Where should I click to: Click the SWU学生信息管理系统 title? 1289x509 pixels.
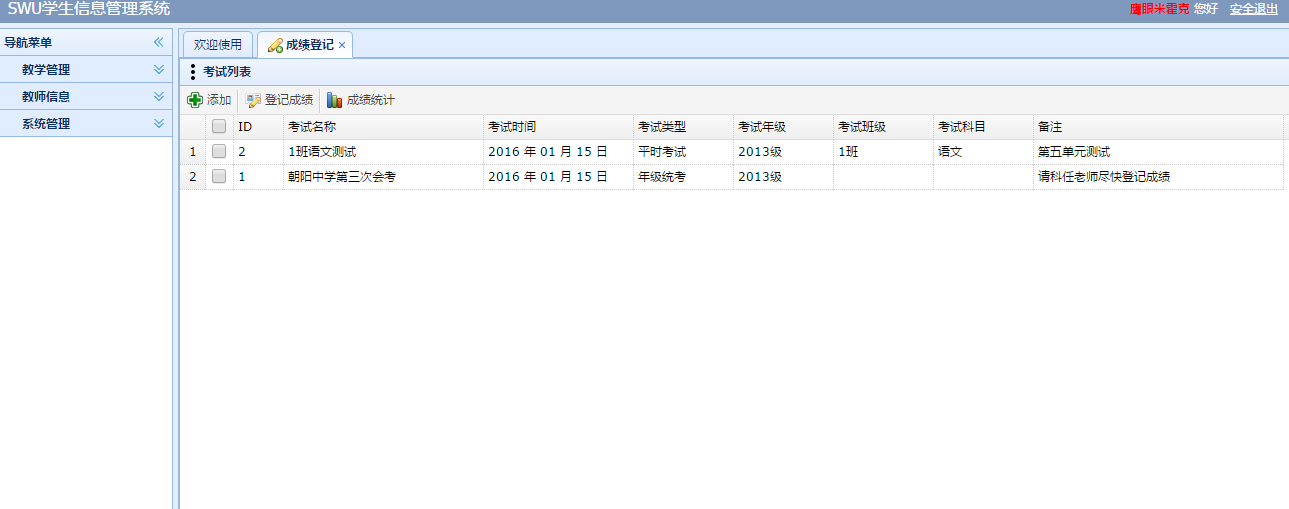click(89, 10)
